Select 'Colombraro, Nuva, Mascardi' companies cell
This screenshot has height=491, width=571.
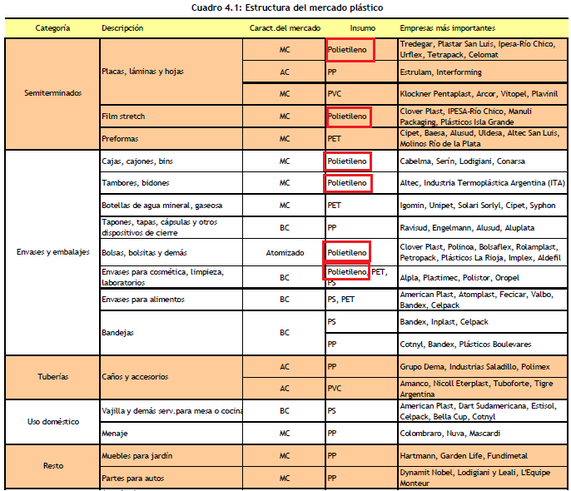pos(483,433)
